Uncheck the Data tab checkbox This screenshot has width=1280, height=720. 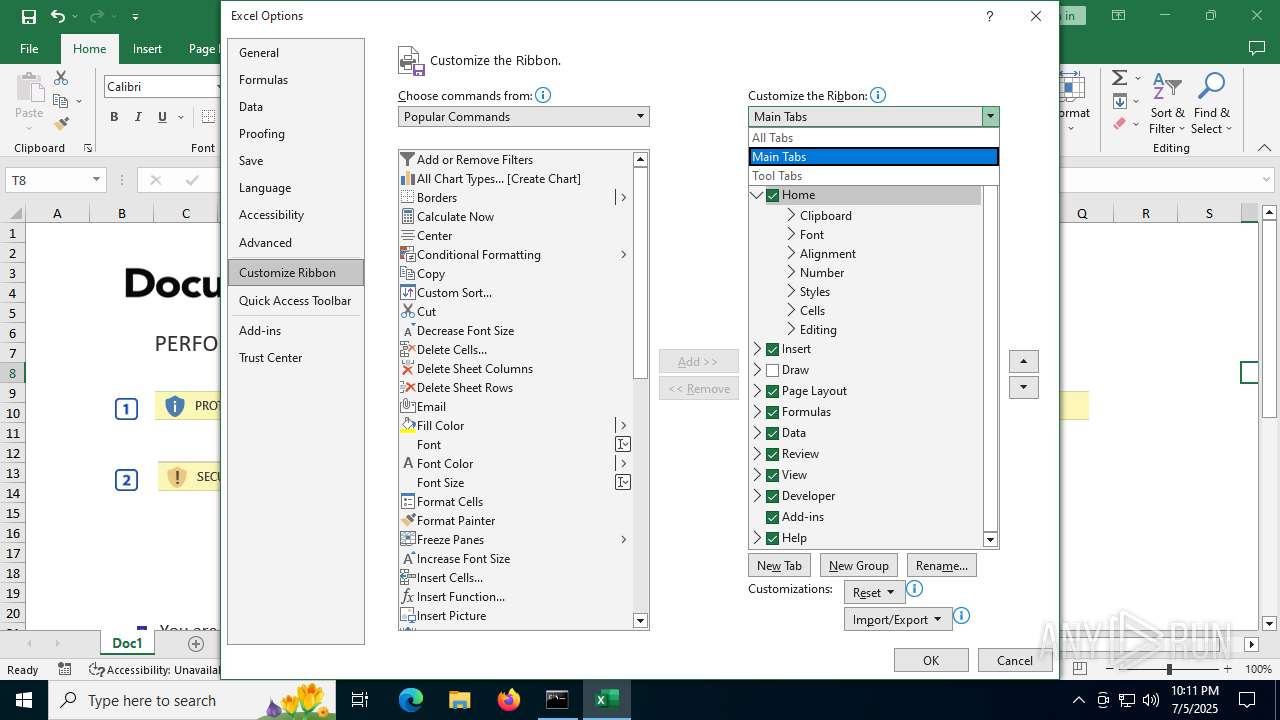772,433
